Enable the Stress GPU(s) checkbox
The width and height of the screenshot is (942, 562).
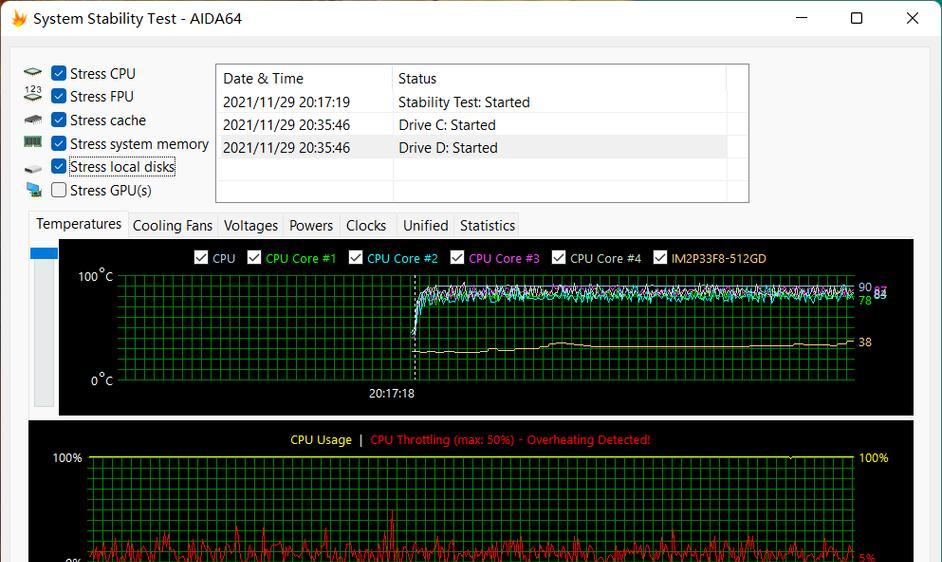59,190
